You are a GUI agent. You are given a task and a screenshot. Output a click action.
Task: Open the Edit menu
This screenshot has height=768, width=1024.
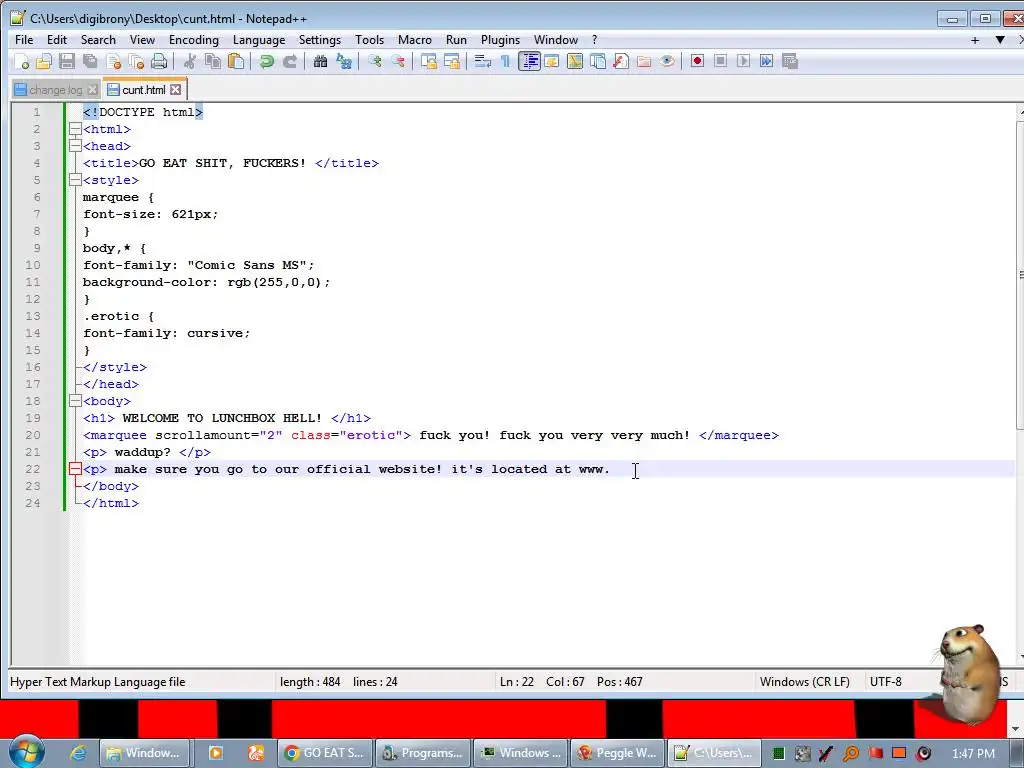pyautogui.click(x=57, y=40)
